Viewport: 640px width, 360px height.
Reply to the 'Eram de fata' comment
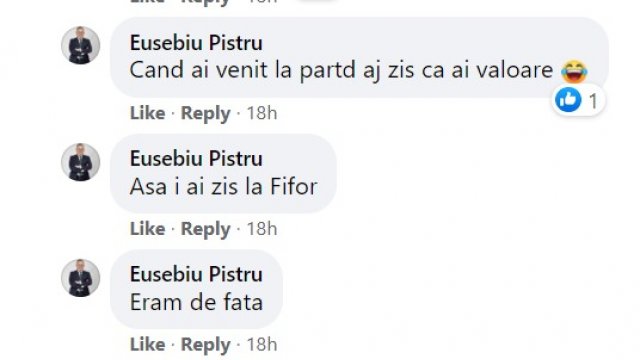click(205, 345)
